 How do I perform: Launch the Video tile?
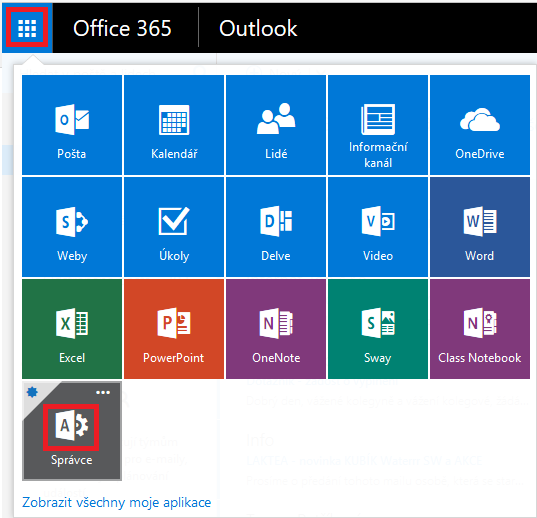(378, 227)
